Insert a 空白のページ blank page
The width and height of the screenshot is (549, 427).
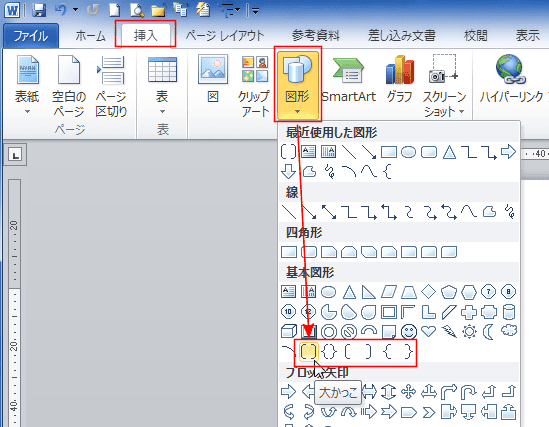click(69, 86)
